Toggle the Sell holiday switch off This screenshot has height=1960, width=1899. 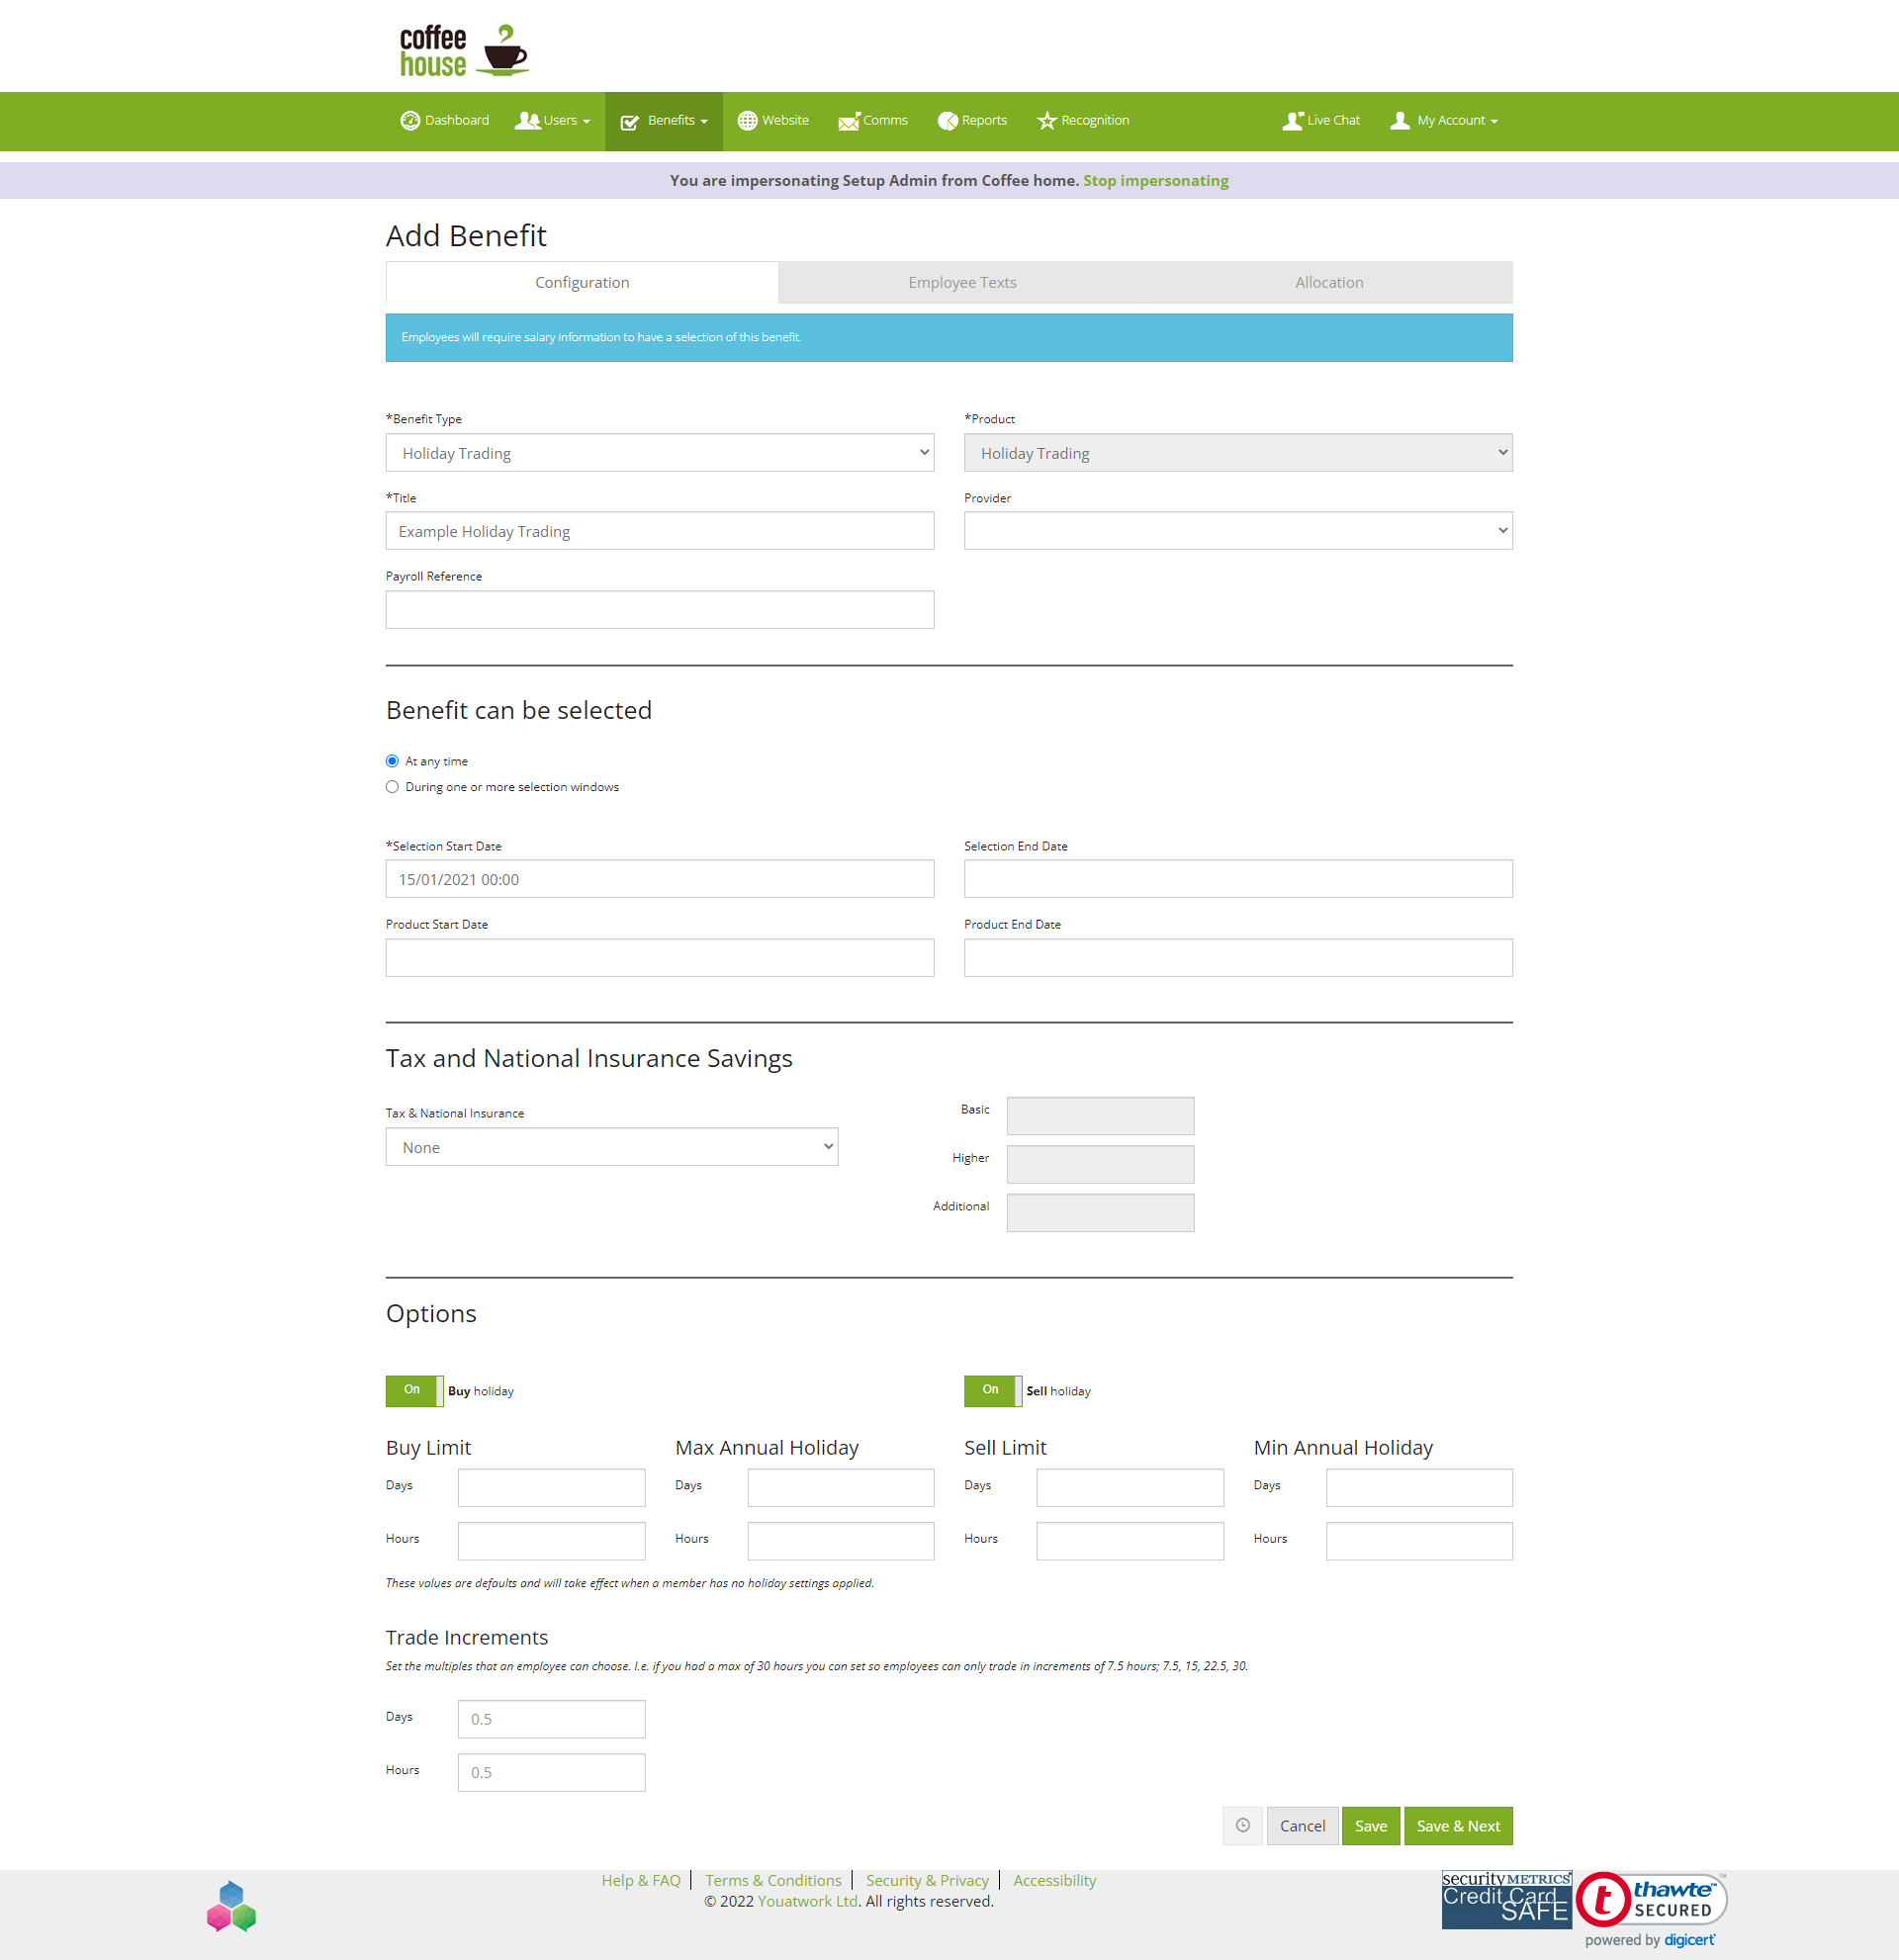(x=992, y=1390)
